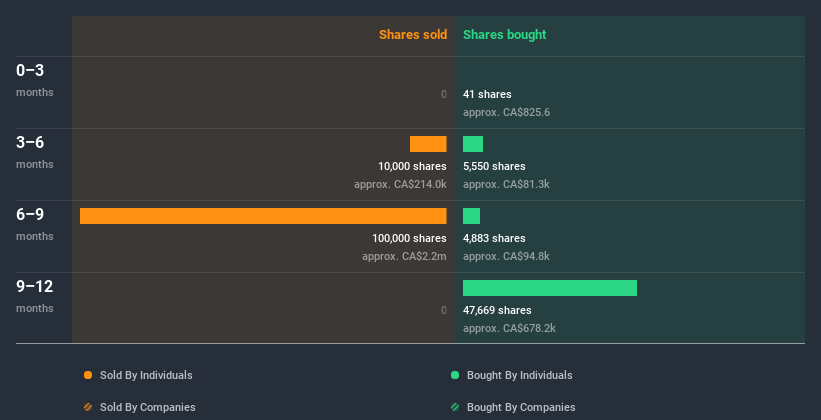Click the approx. CA$825.6 amount
The image size is (821, 420).
(x=506, y=112)
